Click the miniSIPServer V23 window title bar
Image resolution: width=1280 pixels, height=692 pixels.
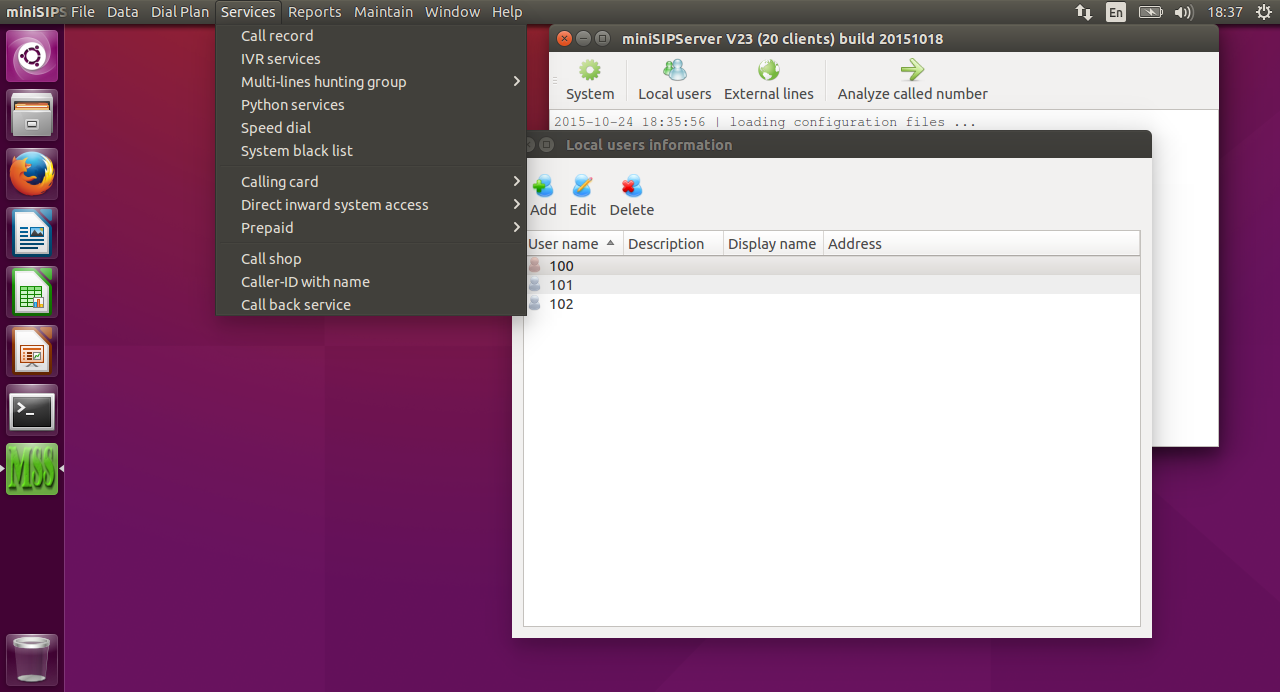click(883, 39)
